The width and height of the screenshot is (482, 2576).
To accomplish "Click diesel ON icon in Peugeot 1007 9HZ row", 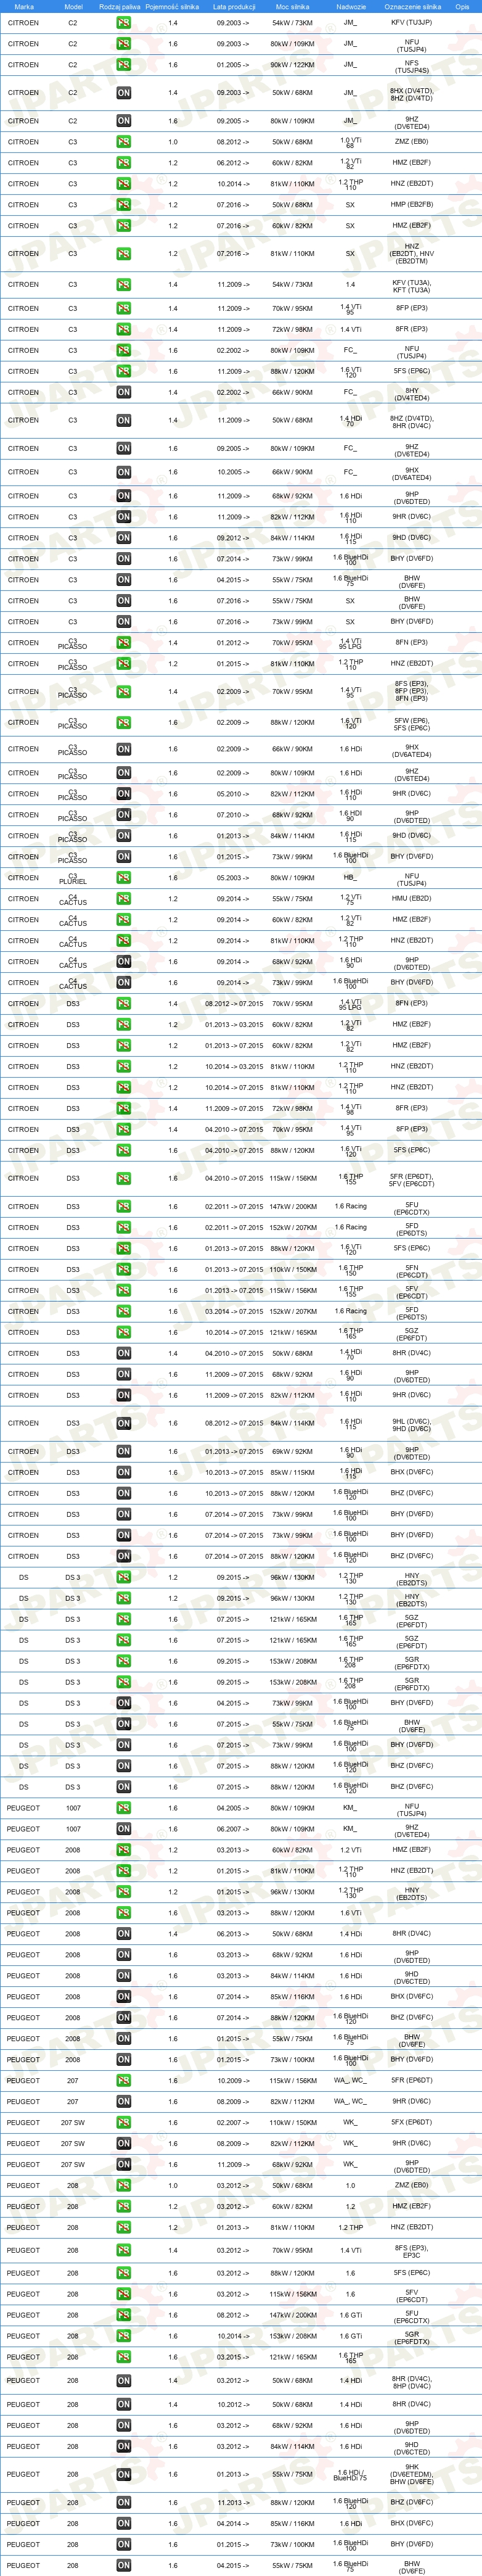I will pos(123,1829).
